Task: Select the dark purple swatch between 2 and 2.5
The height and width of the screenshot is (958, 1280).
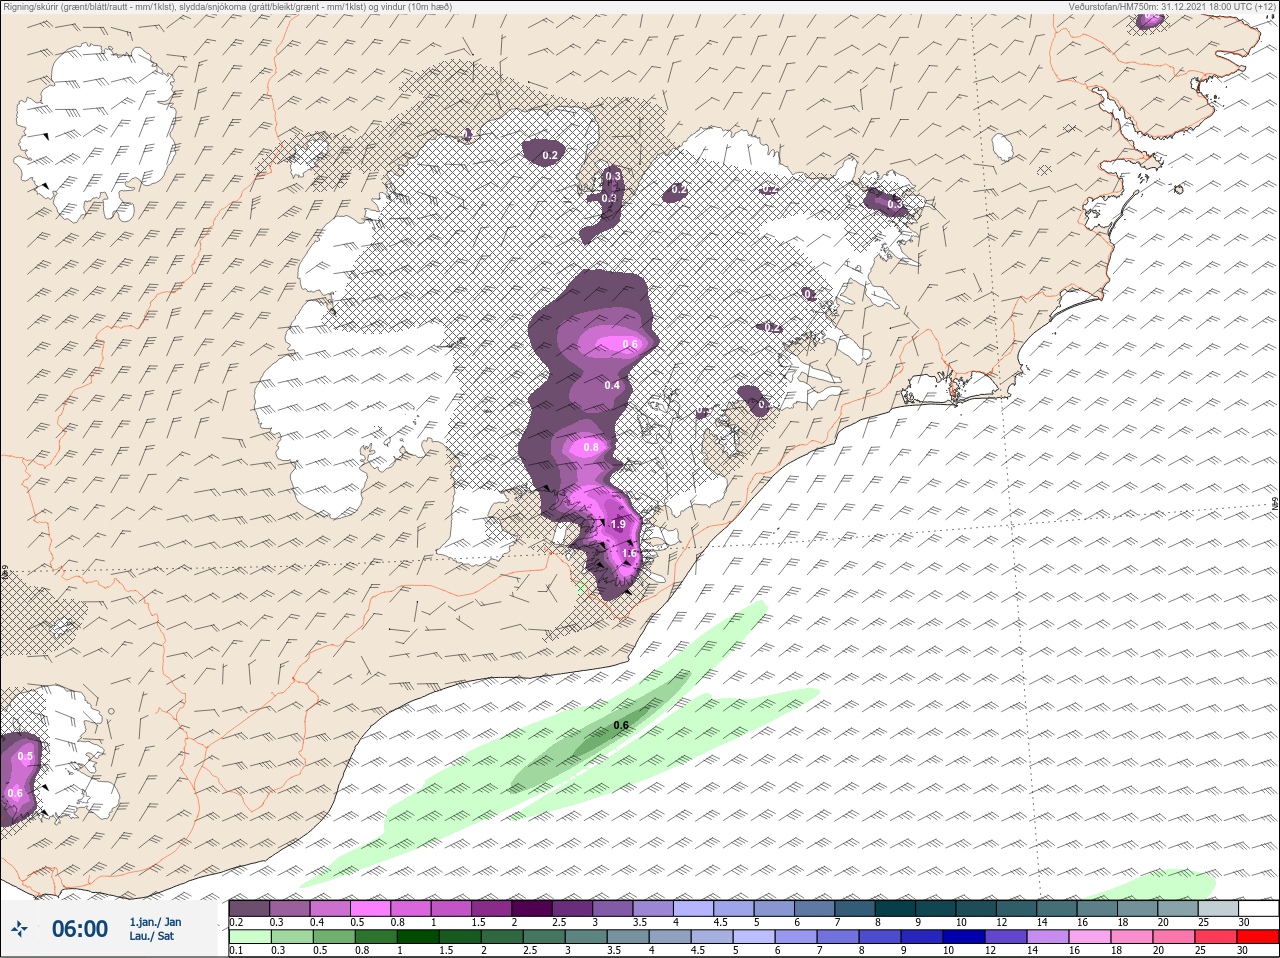Action: click(533, 908)
